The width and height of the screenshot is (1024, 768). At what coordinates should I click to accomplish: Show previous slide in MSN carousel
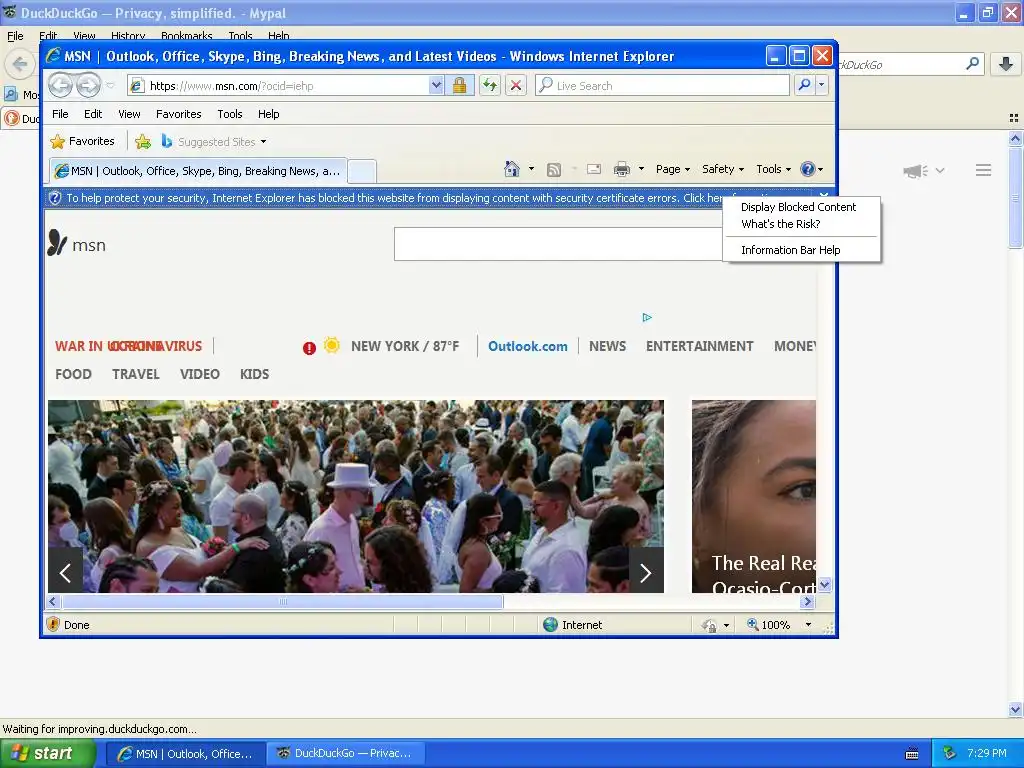pos(65,573)
